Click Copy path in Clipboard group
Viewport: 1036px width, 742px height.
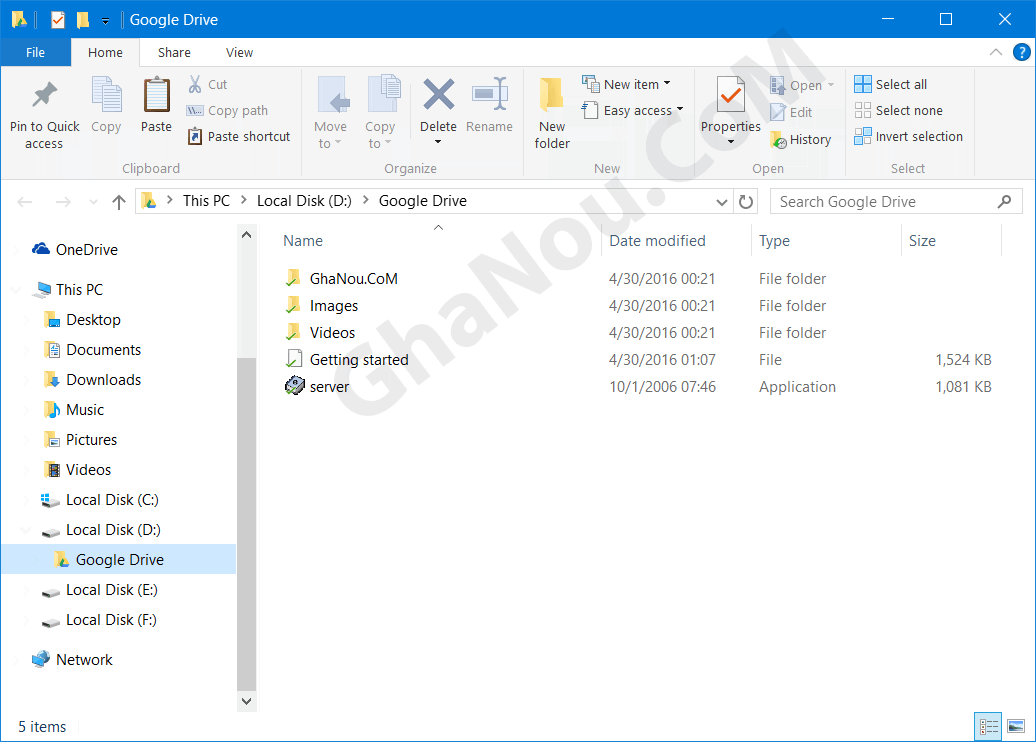pos(228,110)
